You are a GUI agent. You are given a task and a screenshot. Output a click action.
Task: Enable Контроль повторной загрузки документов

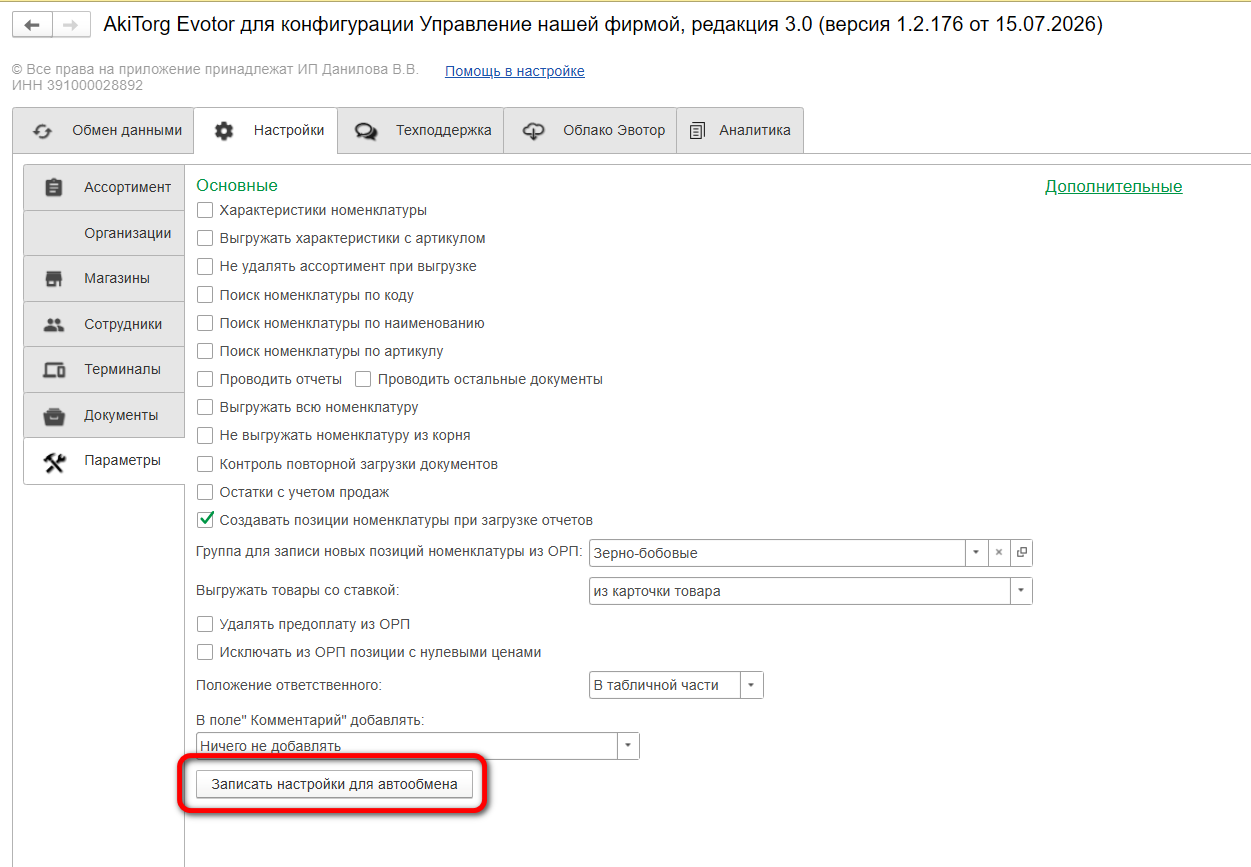(x=205, y=465)
